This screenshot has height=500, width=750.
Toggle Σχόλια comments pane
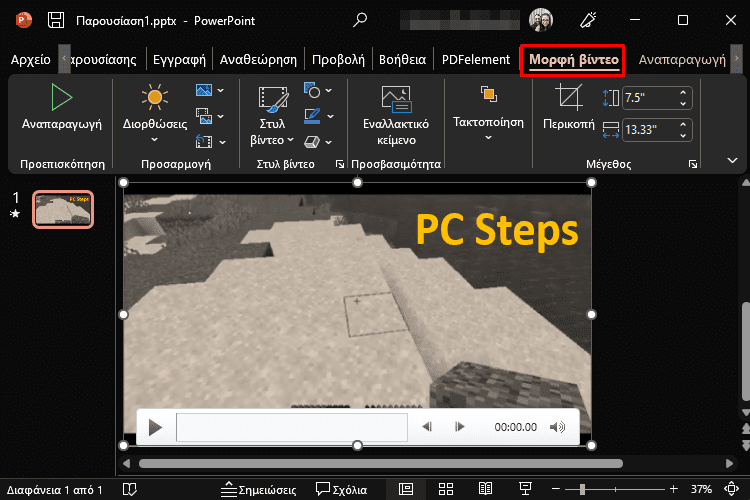(x=342, y=489)
